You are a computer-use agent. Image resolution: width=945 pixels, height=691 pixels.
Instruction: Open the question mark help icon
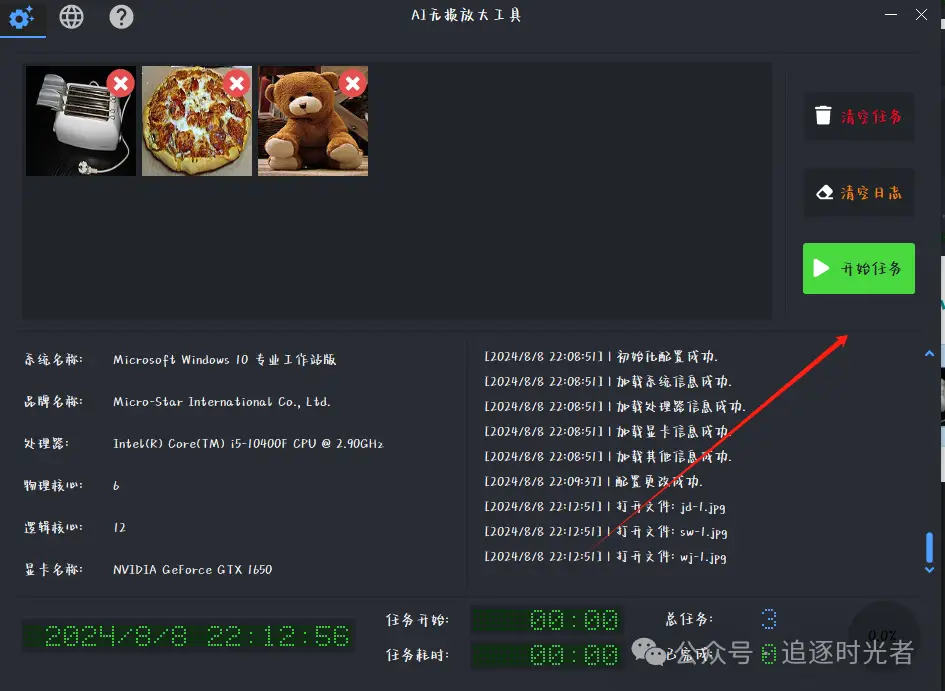[121, 16]
